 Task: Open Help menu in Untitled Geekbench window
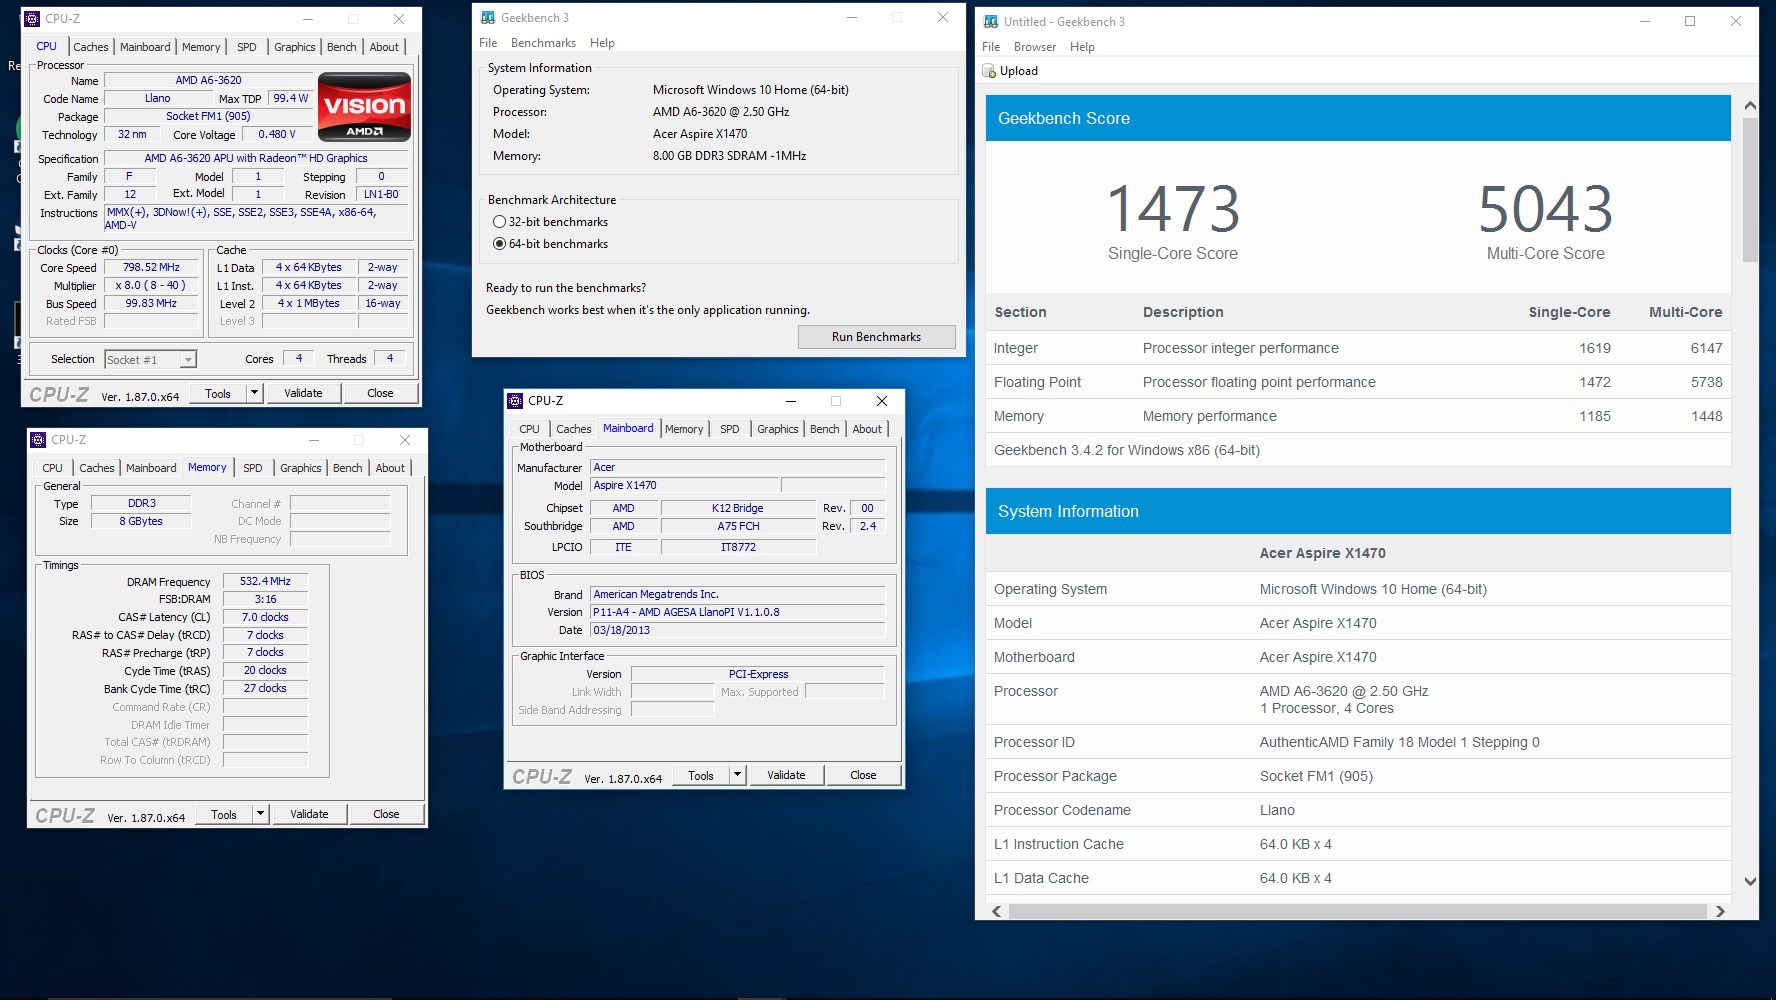[x=1082, y=47]
